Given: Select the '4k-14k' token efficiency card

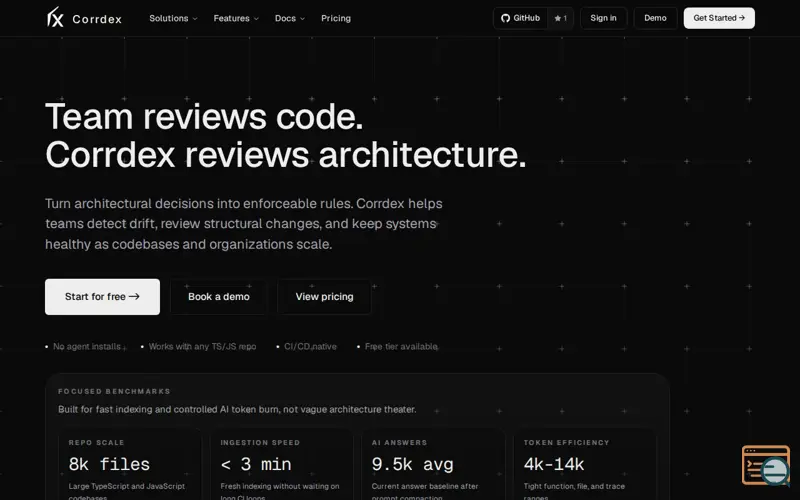Looking at the screenshot, I should (585, 466).
